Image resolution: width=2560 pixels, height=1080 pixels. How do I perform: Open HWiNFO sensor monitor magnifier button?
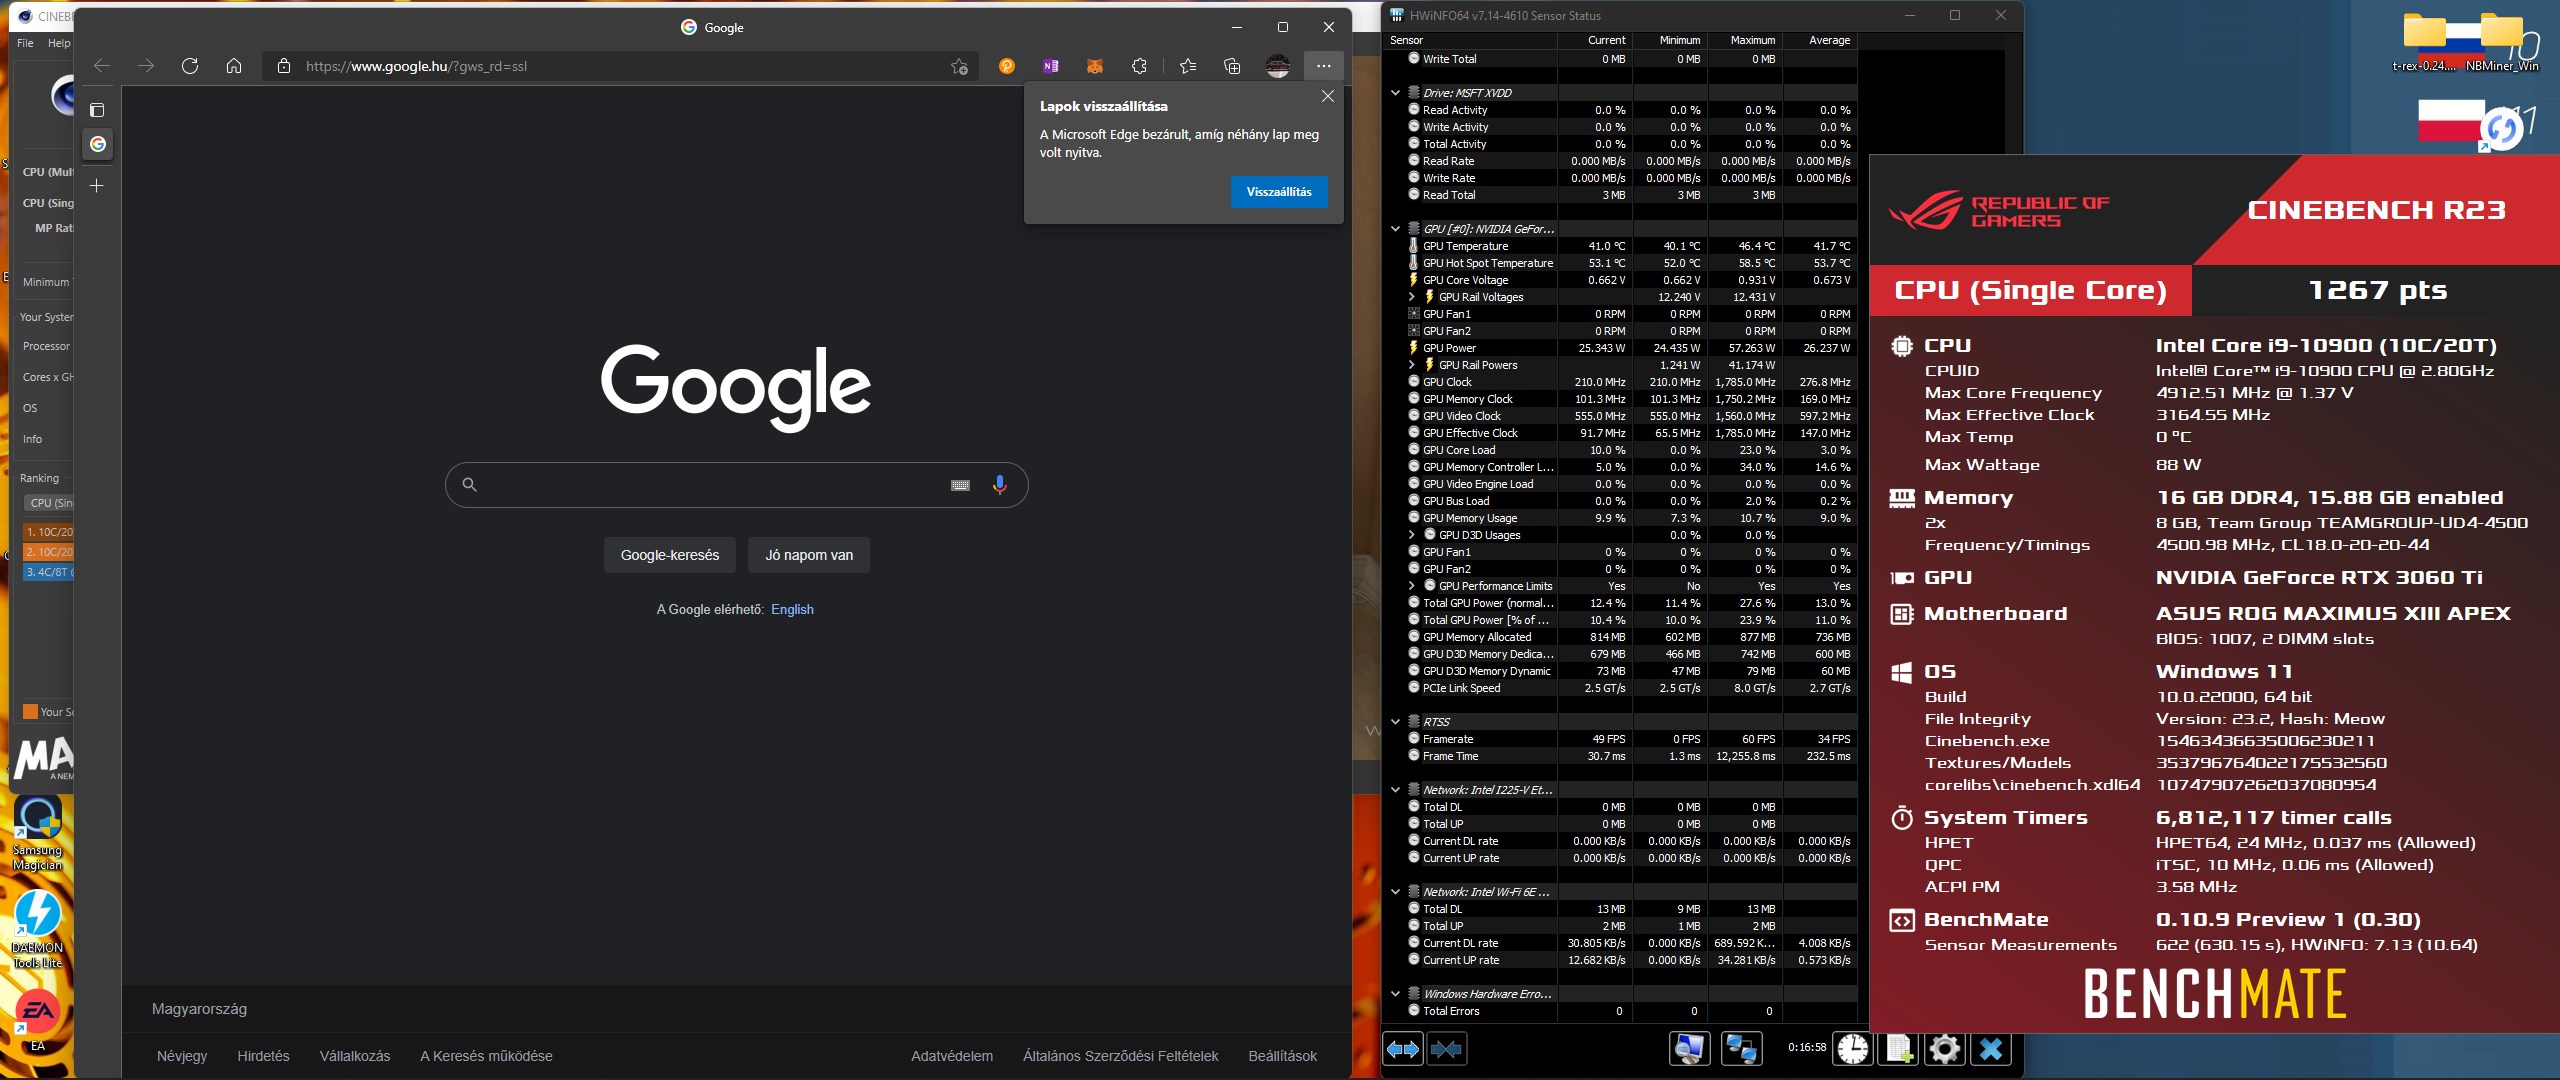(1690, 1049)
